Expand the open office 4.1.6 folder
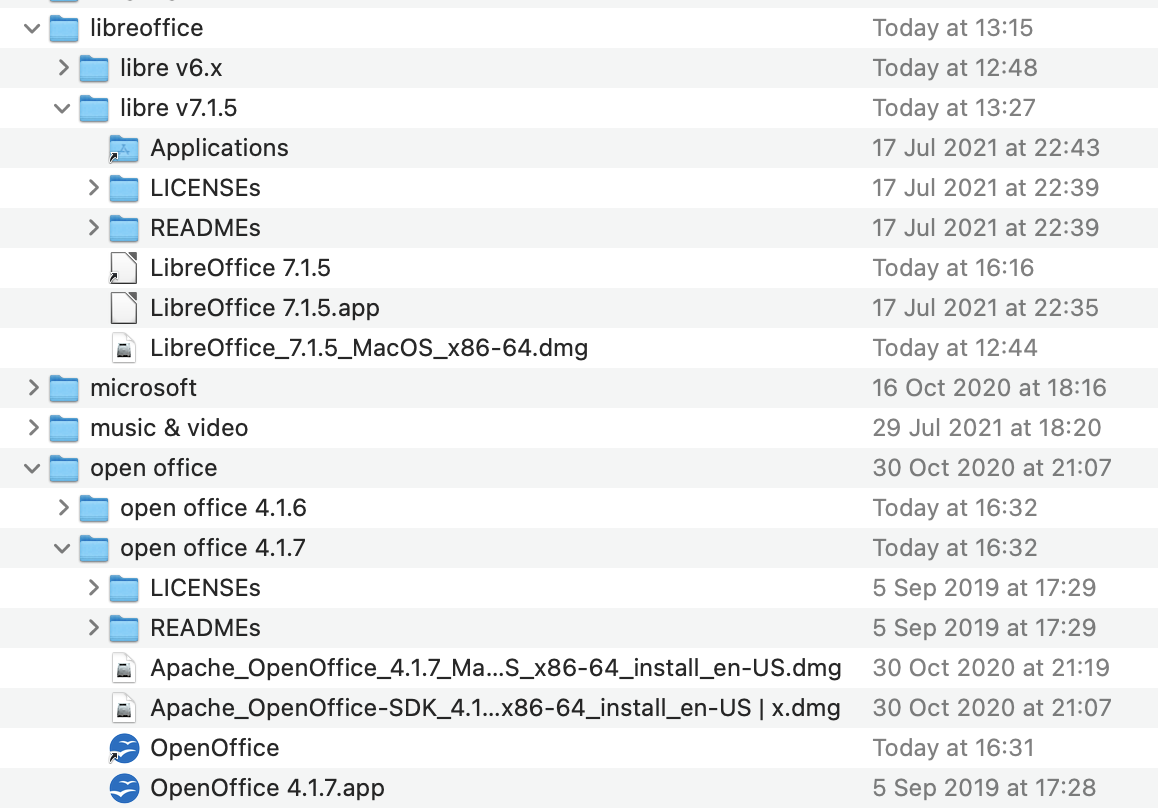This screenshot has width=1158, height=808. [x=63, y=508]
